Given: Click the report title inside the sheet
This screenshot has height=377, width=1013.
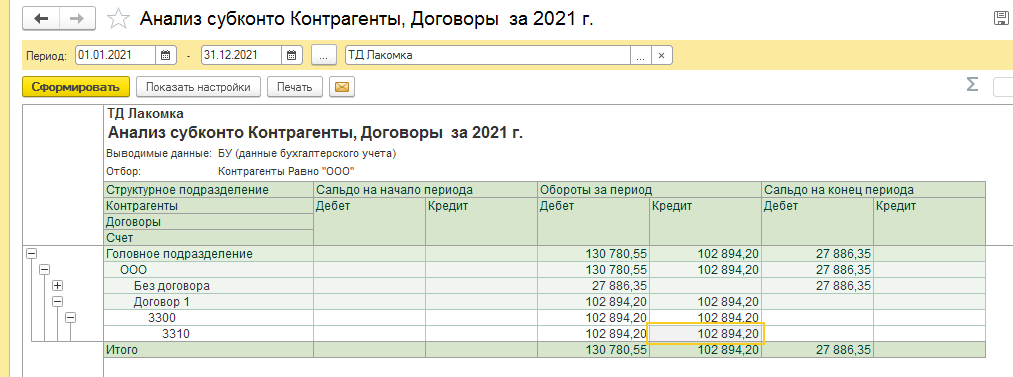Looking at the screenshot, I should coord(315,133).
